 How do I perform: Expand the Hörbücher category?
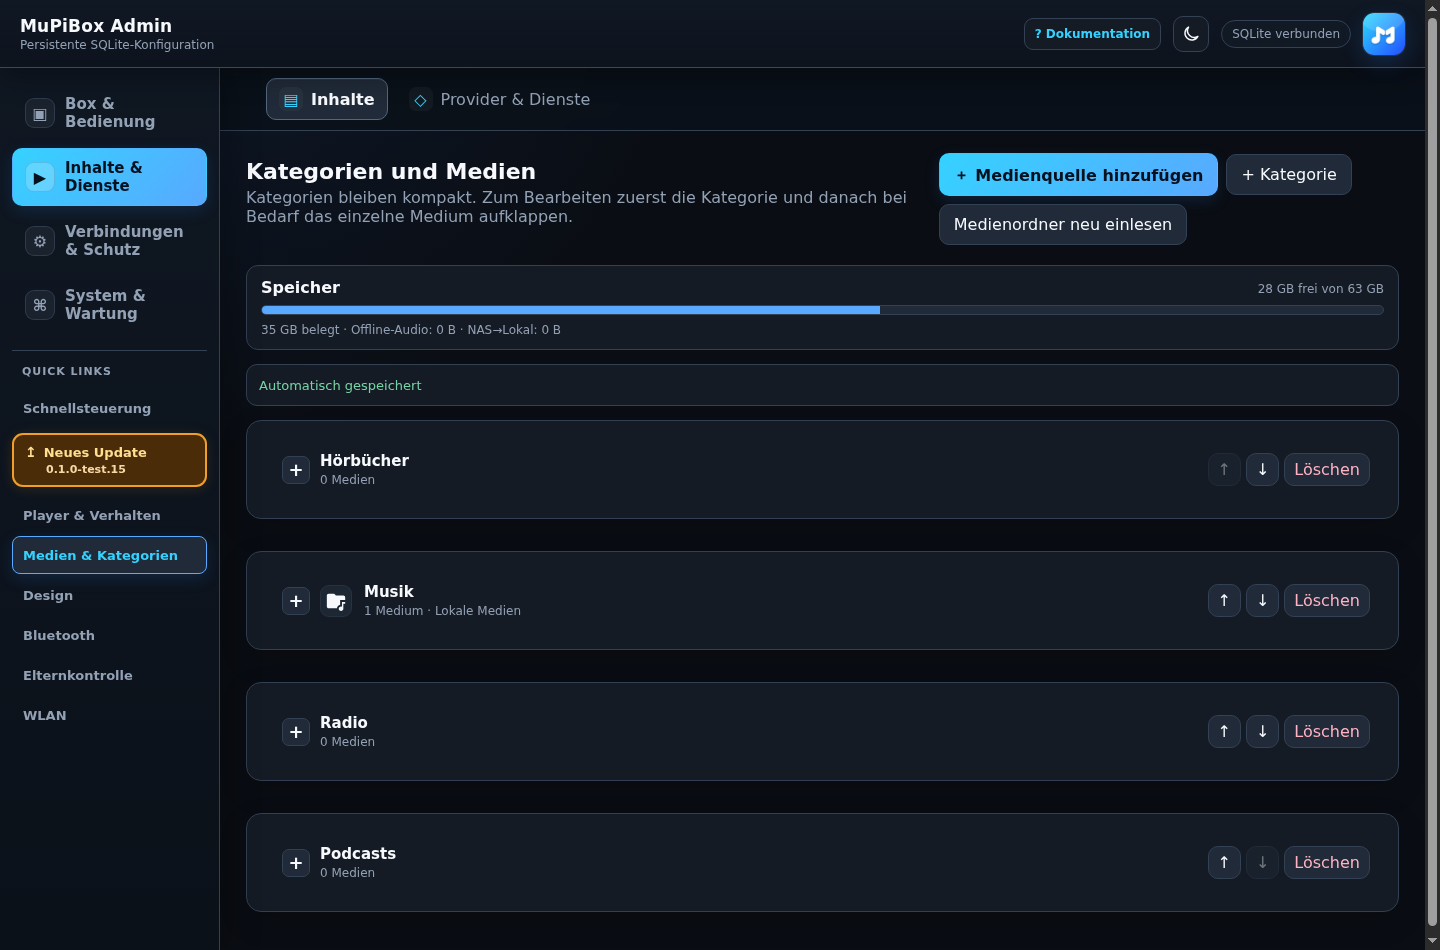(296, 470)
